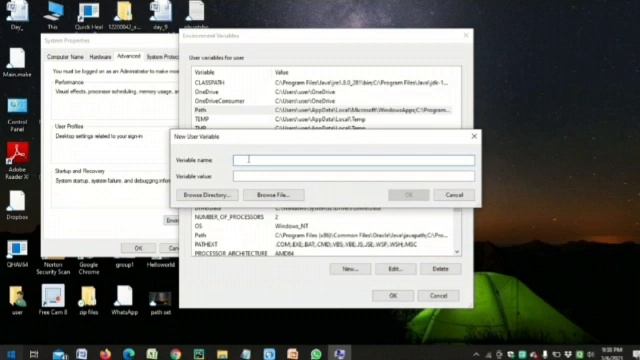Show hidden system tray icons
640x360 pixels.
point(476,355)
